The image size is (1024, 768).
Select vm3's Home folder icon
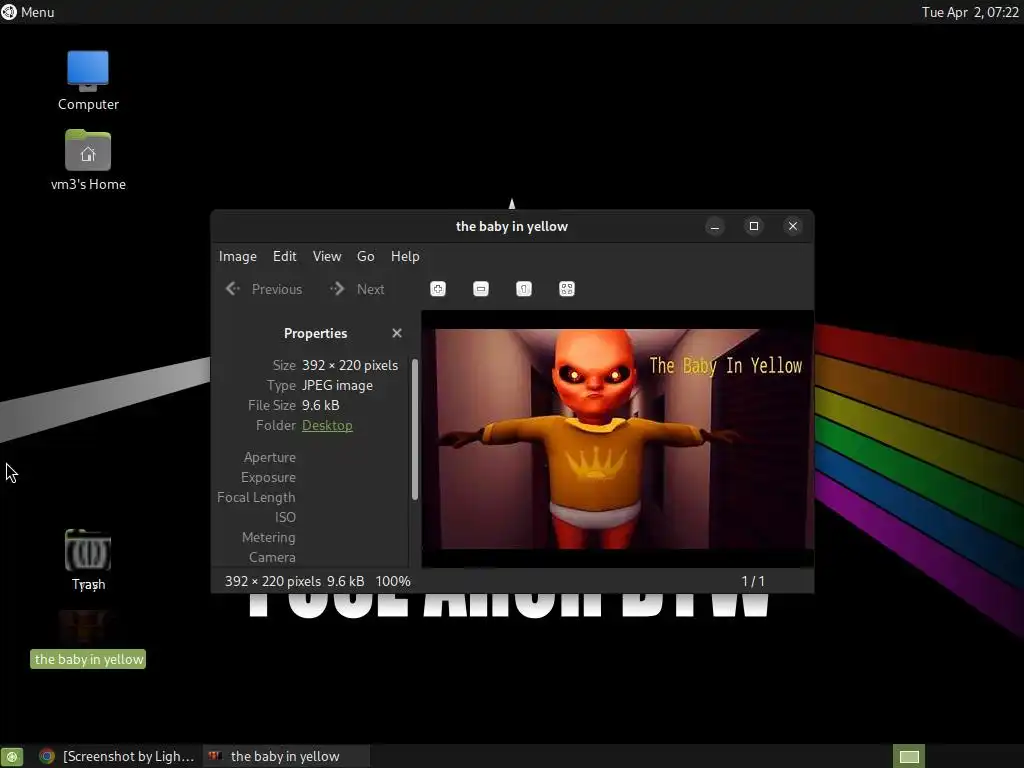[x=88, y=161]
